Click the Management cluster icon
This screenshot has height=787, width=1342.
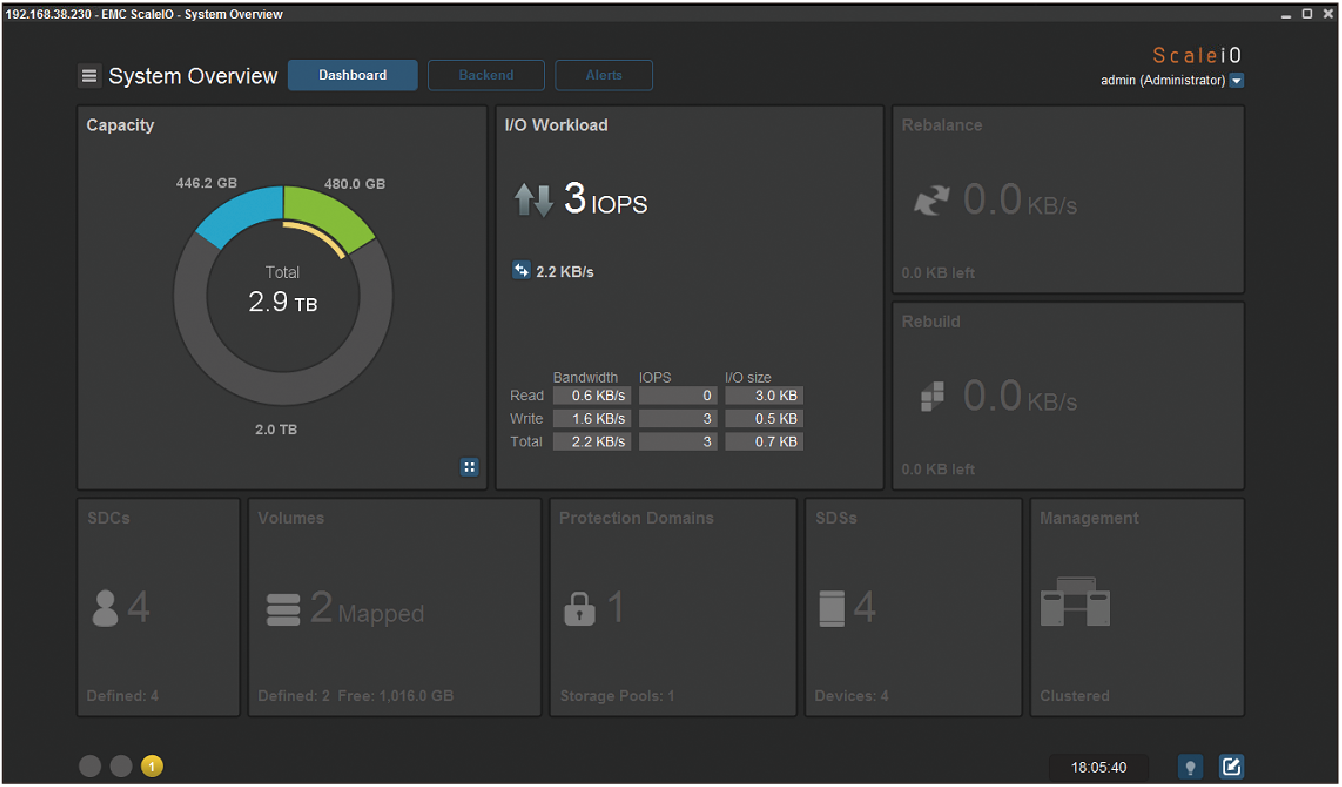click(1075, 602)
